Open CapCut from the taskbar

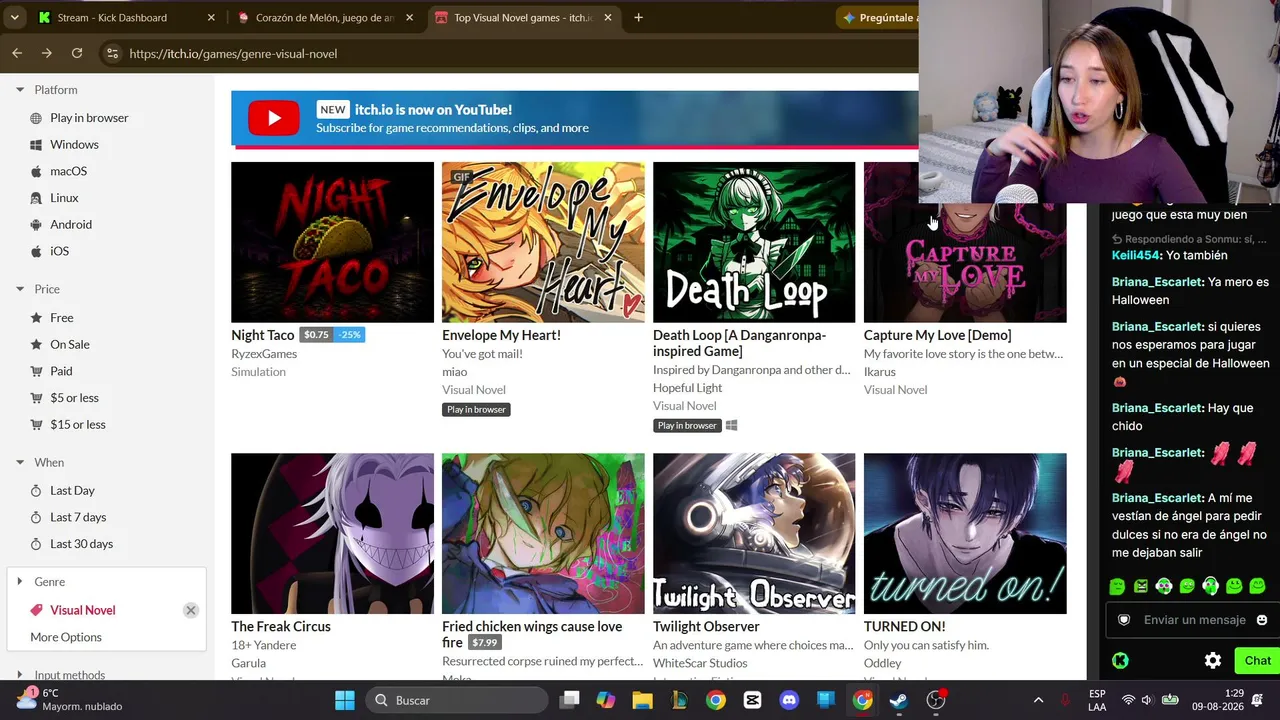click(x=752, y=700)
